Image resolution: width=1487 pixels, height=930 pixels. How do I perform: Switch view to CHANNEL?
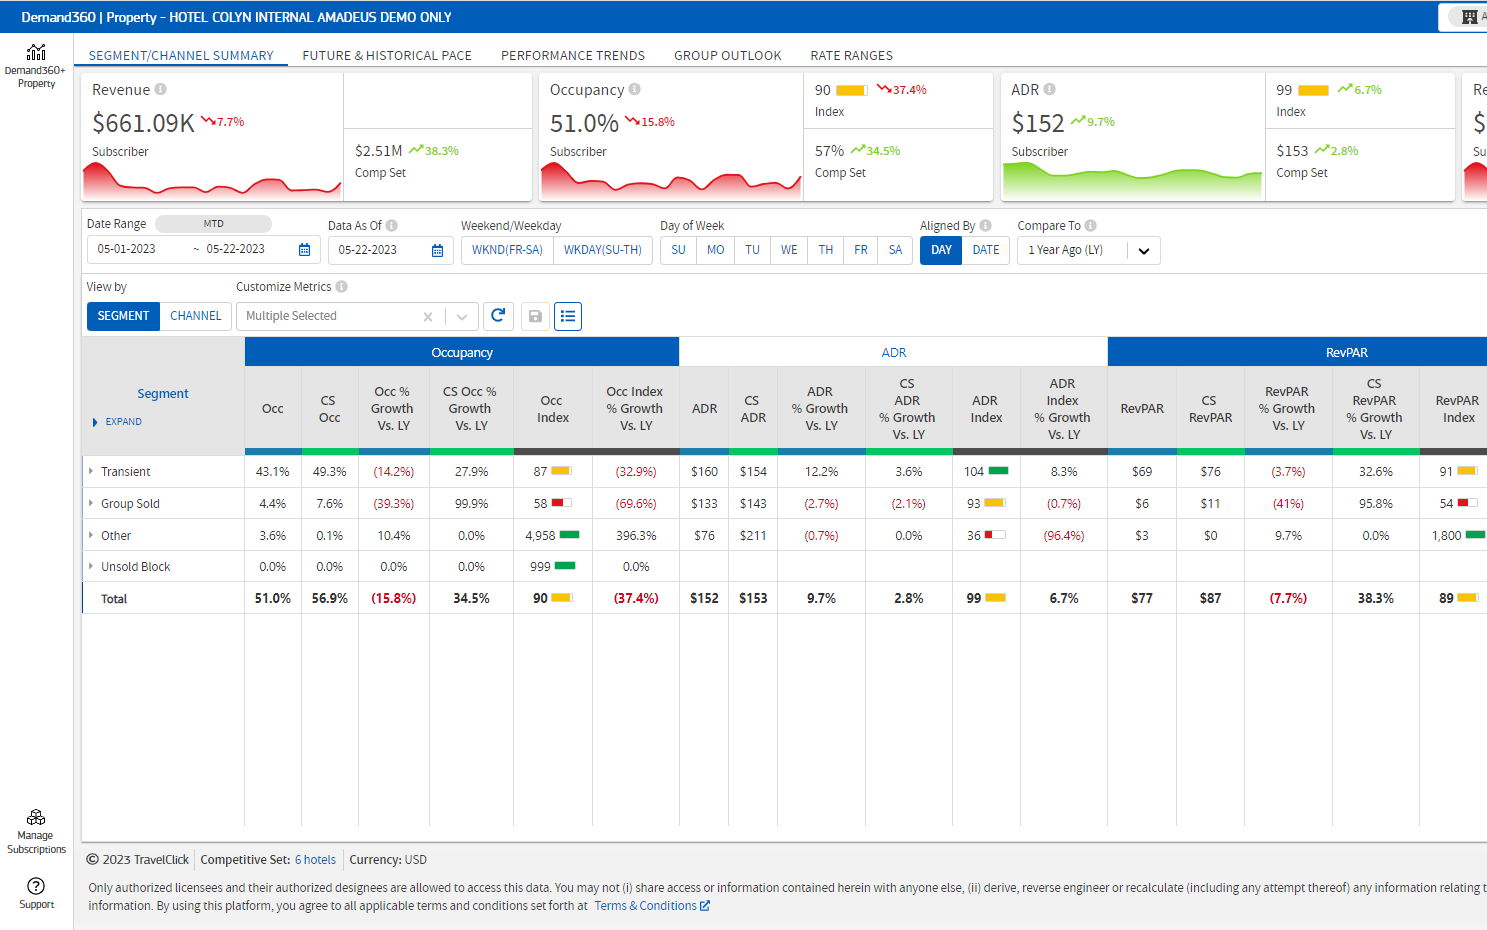tap(195, 316)
